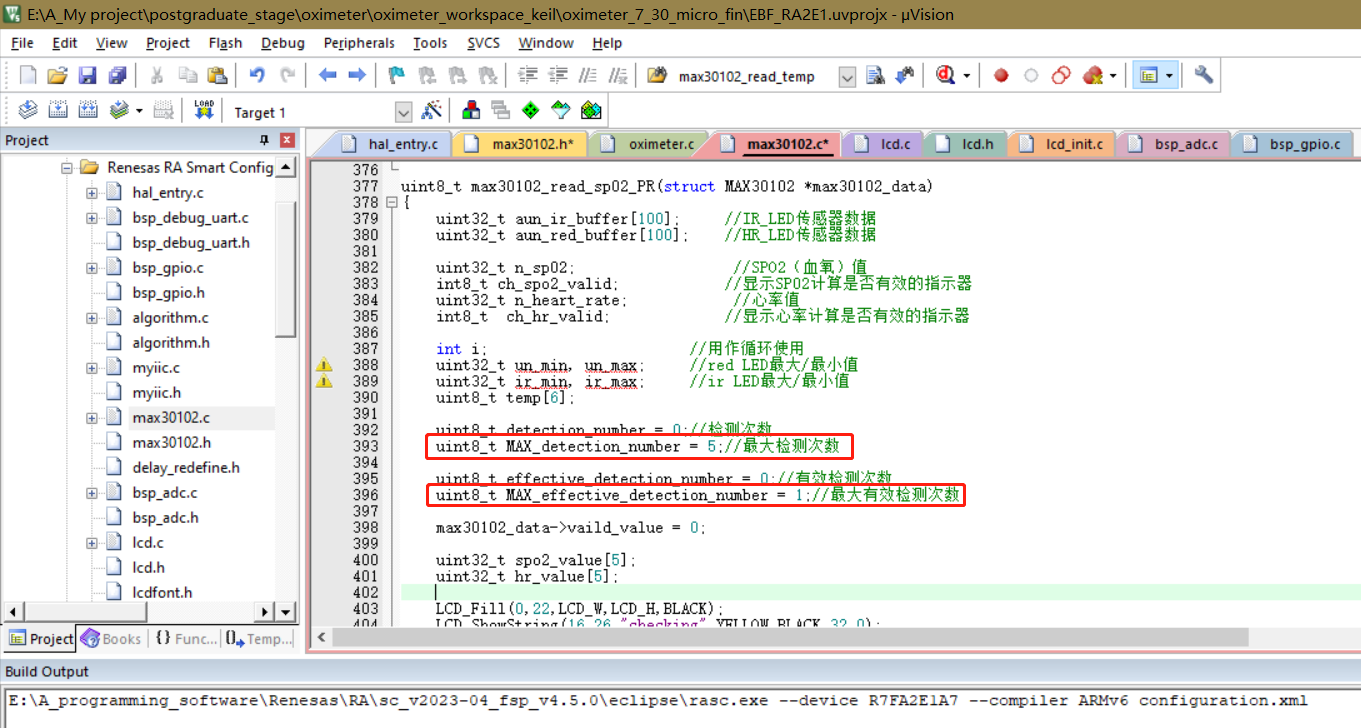The height and width of the screenshot is (728, 1361).
Task: Open the Debug menu
Action: [x=283, y=43]
